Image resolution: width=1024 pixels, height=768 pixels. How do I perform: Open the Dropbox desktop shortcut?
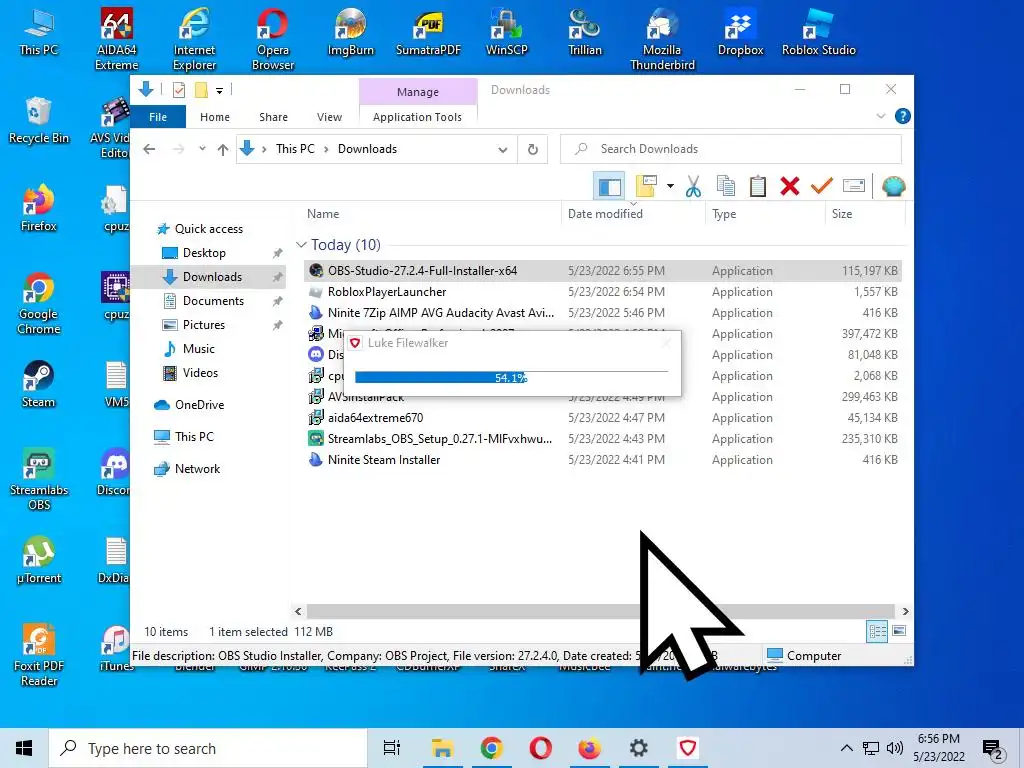740,33
